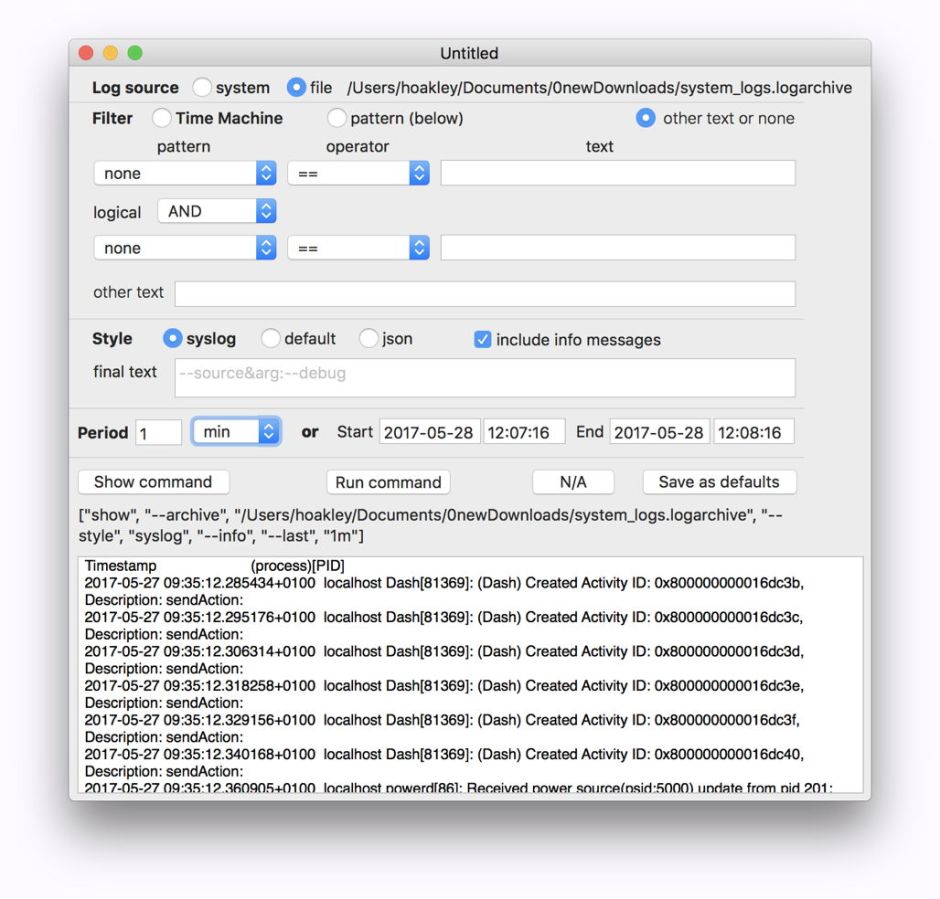Expand the logical AND dropdown

coord(216,211)
